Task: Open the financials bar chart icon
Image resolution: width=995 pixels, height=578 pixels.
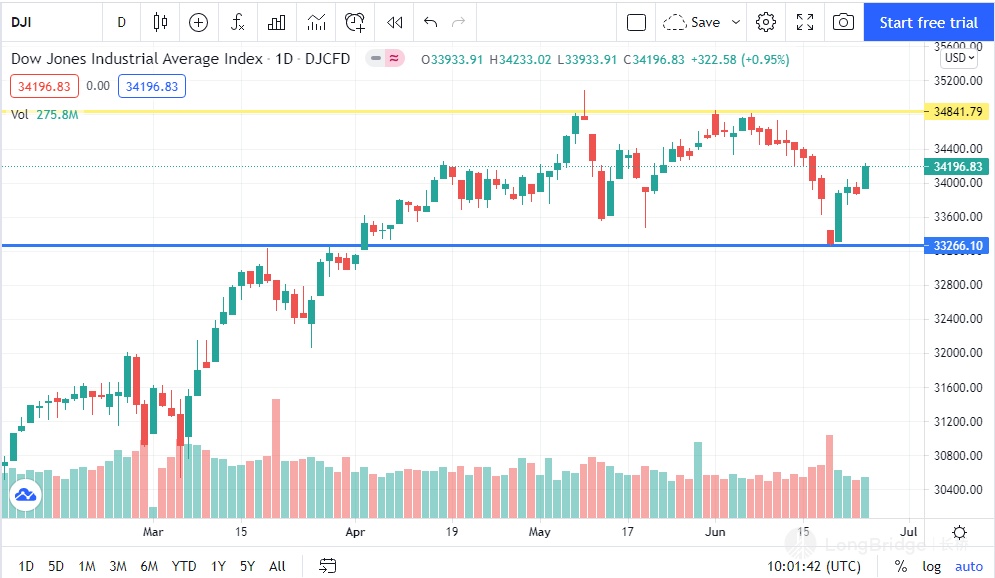Action: [x=277, y=22]
